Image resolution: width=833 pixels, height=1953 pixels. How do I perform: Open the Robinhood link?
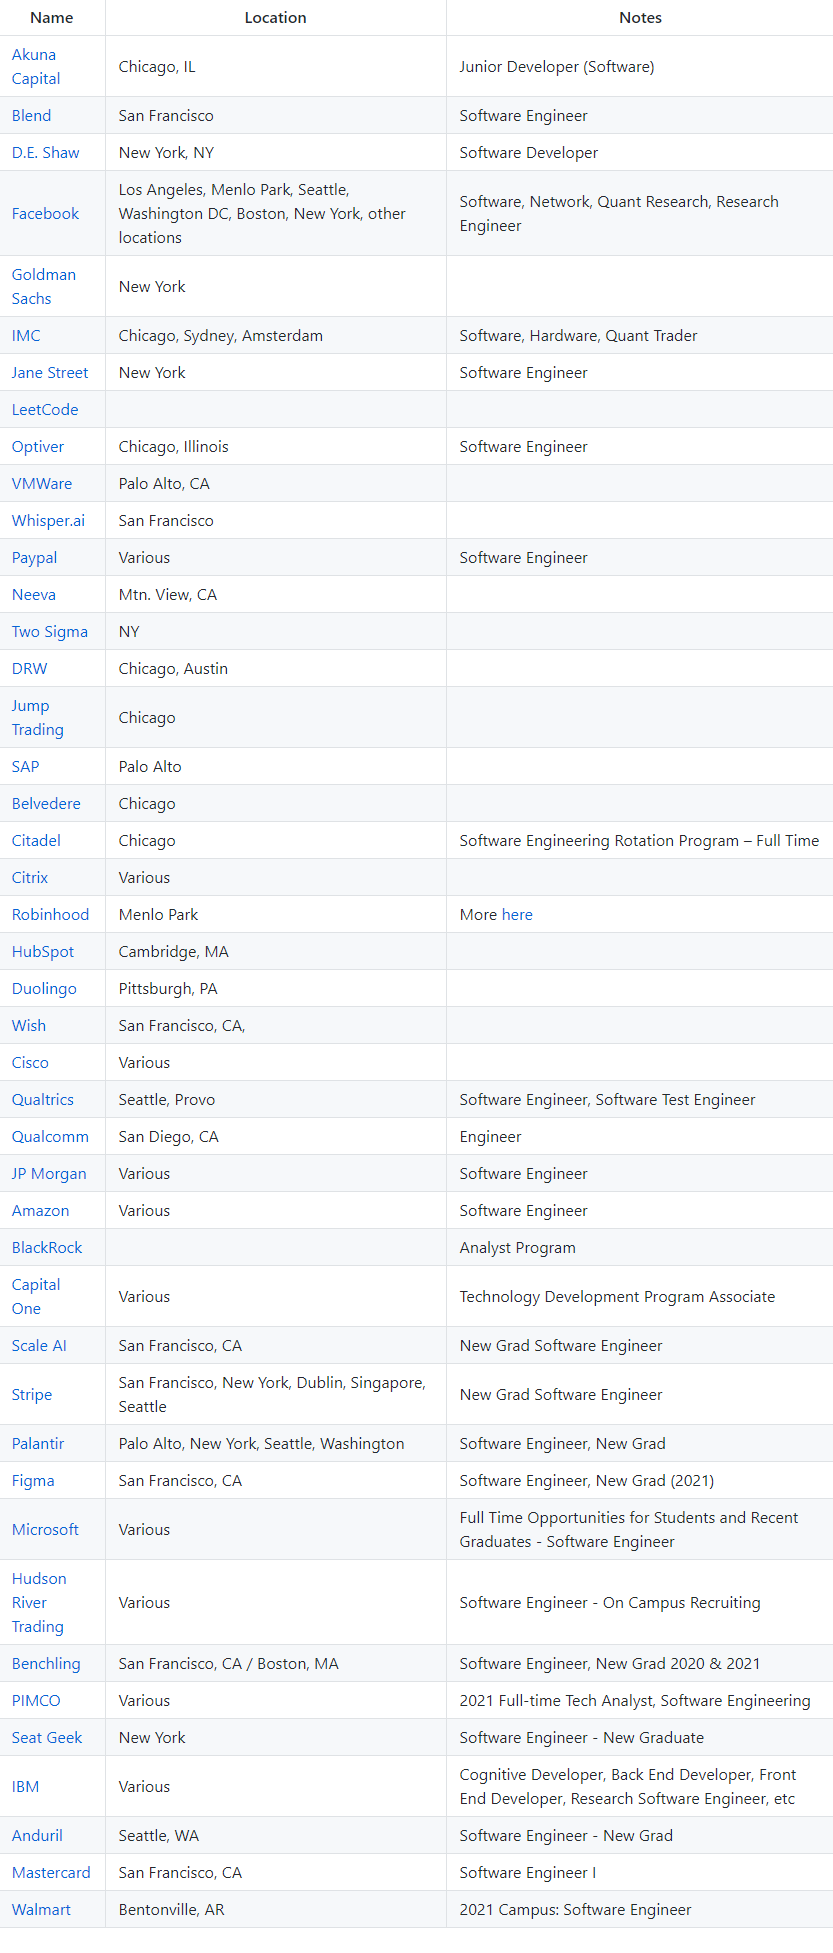click(50, 915)
